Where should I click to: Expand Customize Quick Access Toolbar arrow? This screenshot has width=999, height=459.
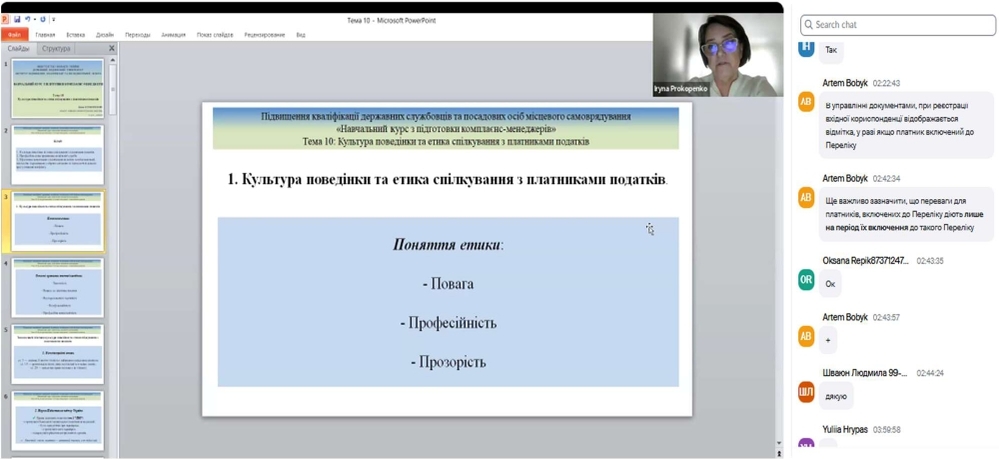point(53,19)
